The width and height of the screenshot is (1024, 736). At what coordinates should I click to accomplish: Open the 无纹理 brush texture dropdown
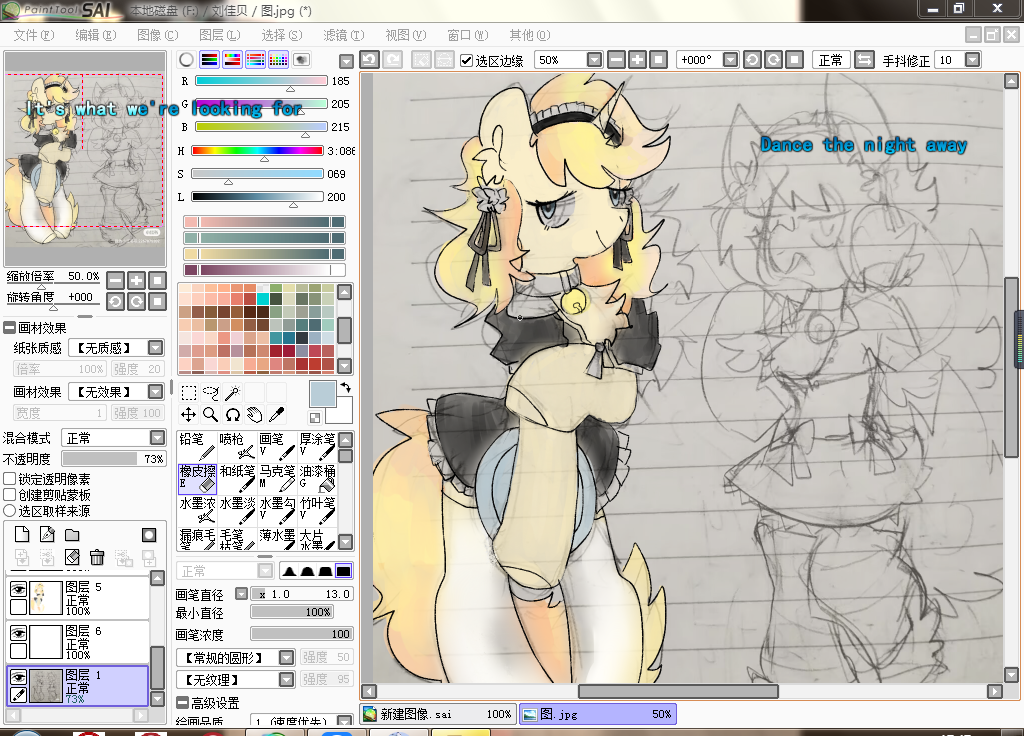287,679
